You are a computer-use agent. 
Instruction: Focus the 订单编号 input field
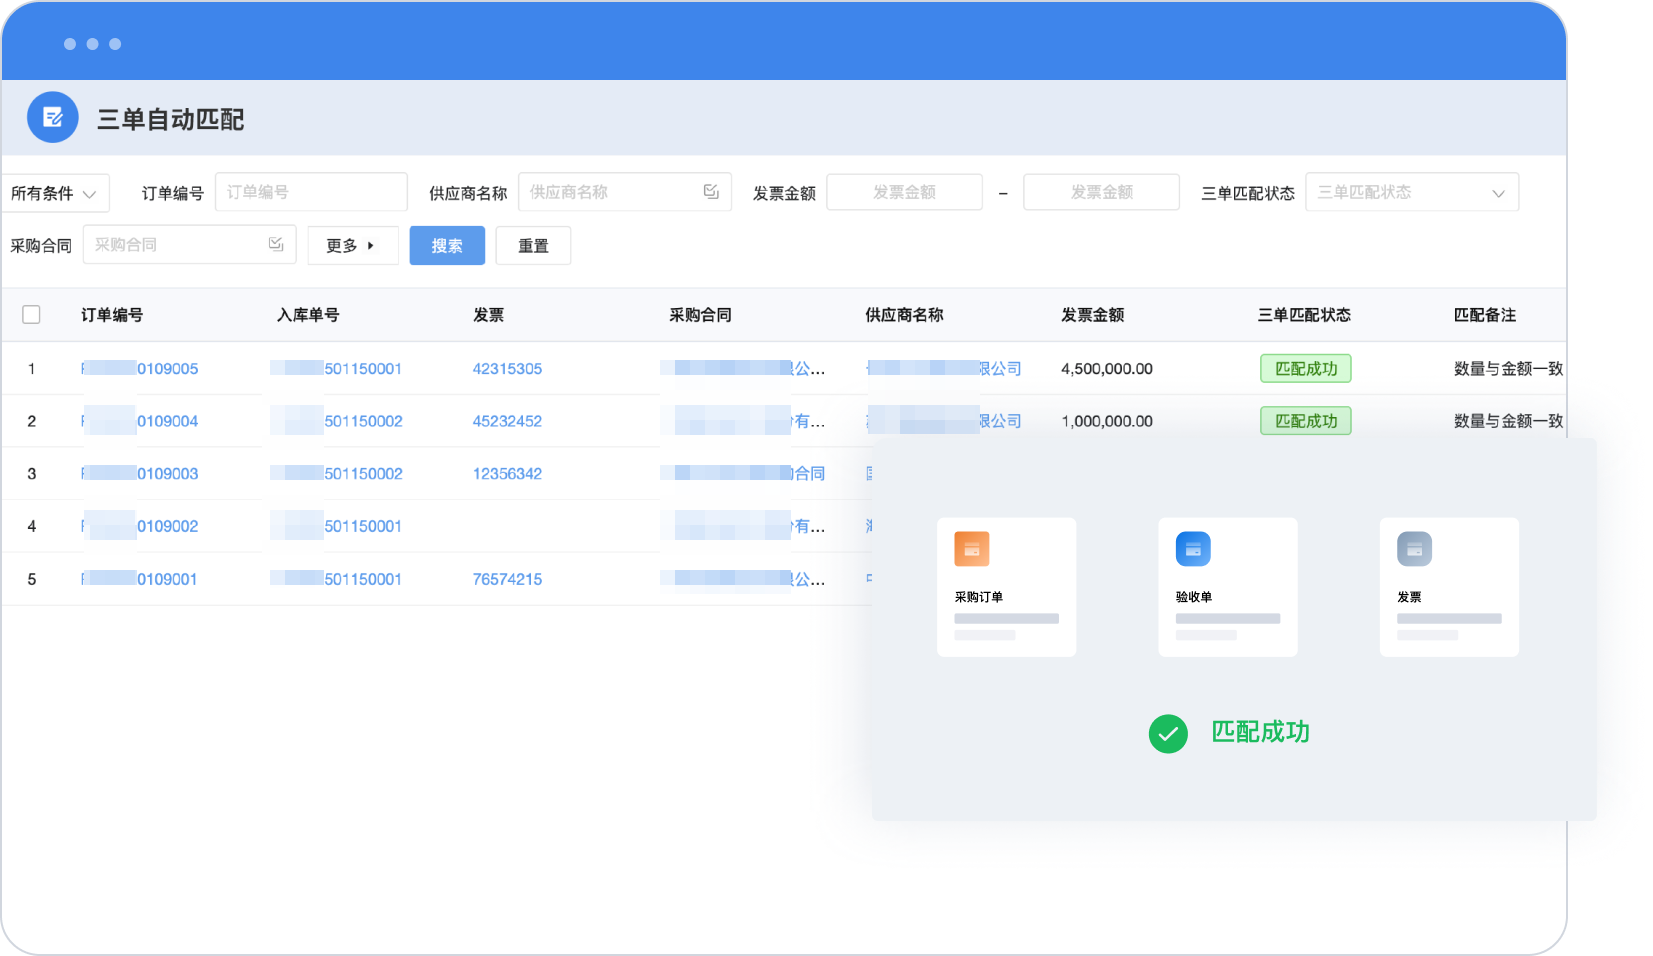click(x=311, y=192)
